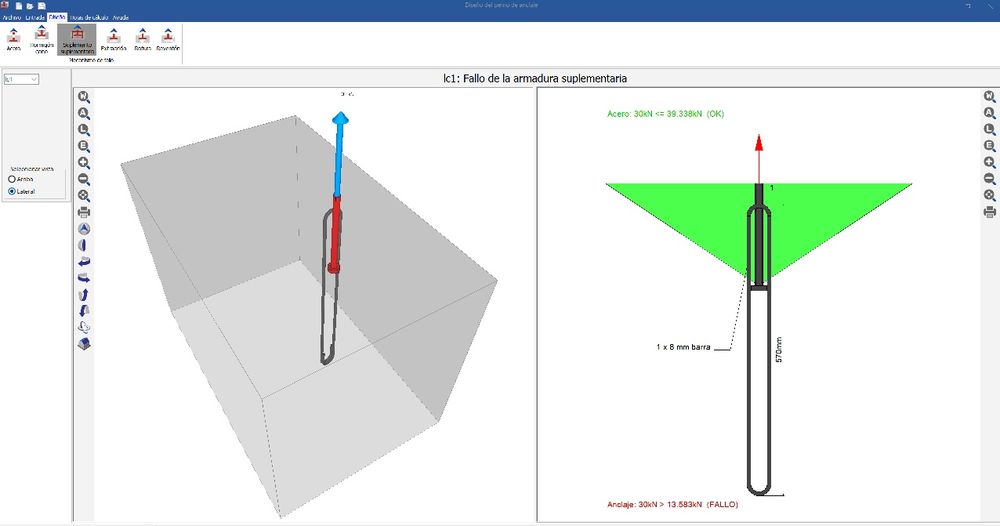Select the Lateral view radio button
Viewport: 1000px width, 526px height.
[x=11, y=191]
